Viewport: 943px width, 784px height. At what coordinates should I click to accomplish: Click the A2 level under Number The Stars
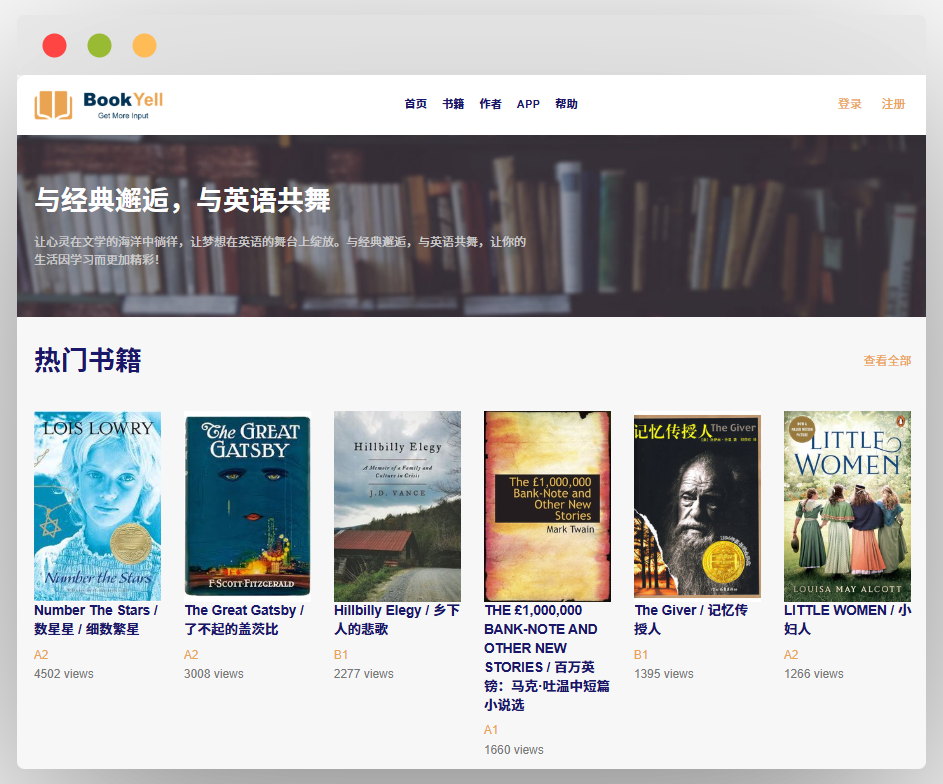(x=41, y=655)
